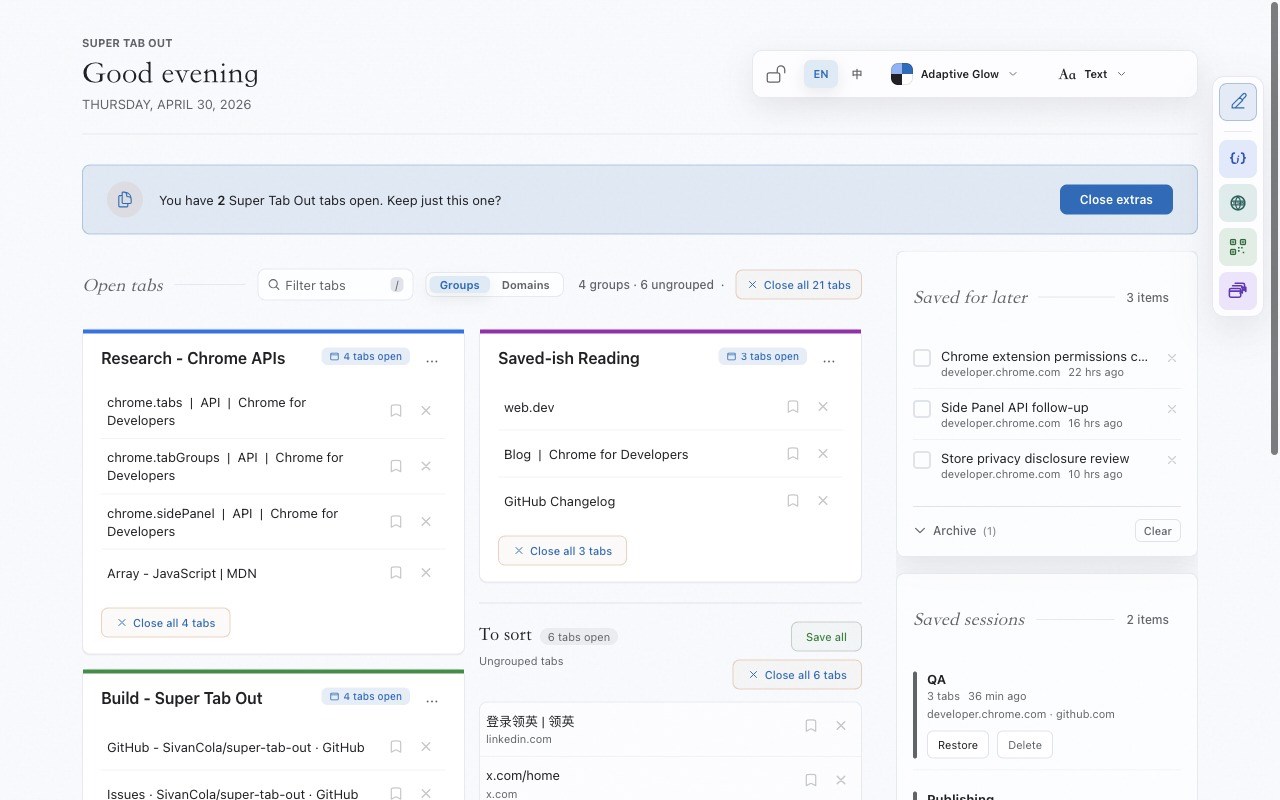Close the Blog Chrome for Developers tab
This screenshot has width=1280, height=800.
[x=823, y=454]
